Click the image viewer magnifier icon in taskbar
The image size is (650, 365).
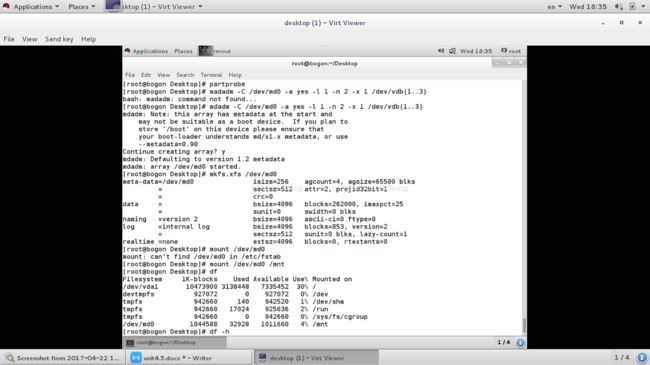click(10, 358)
